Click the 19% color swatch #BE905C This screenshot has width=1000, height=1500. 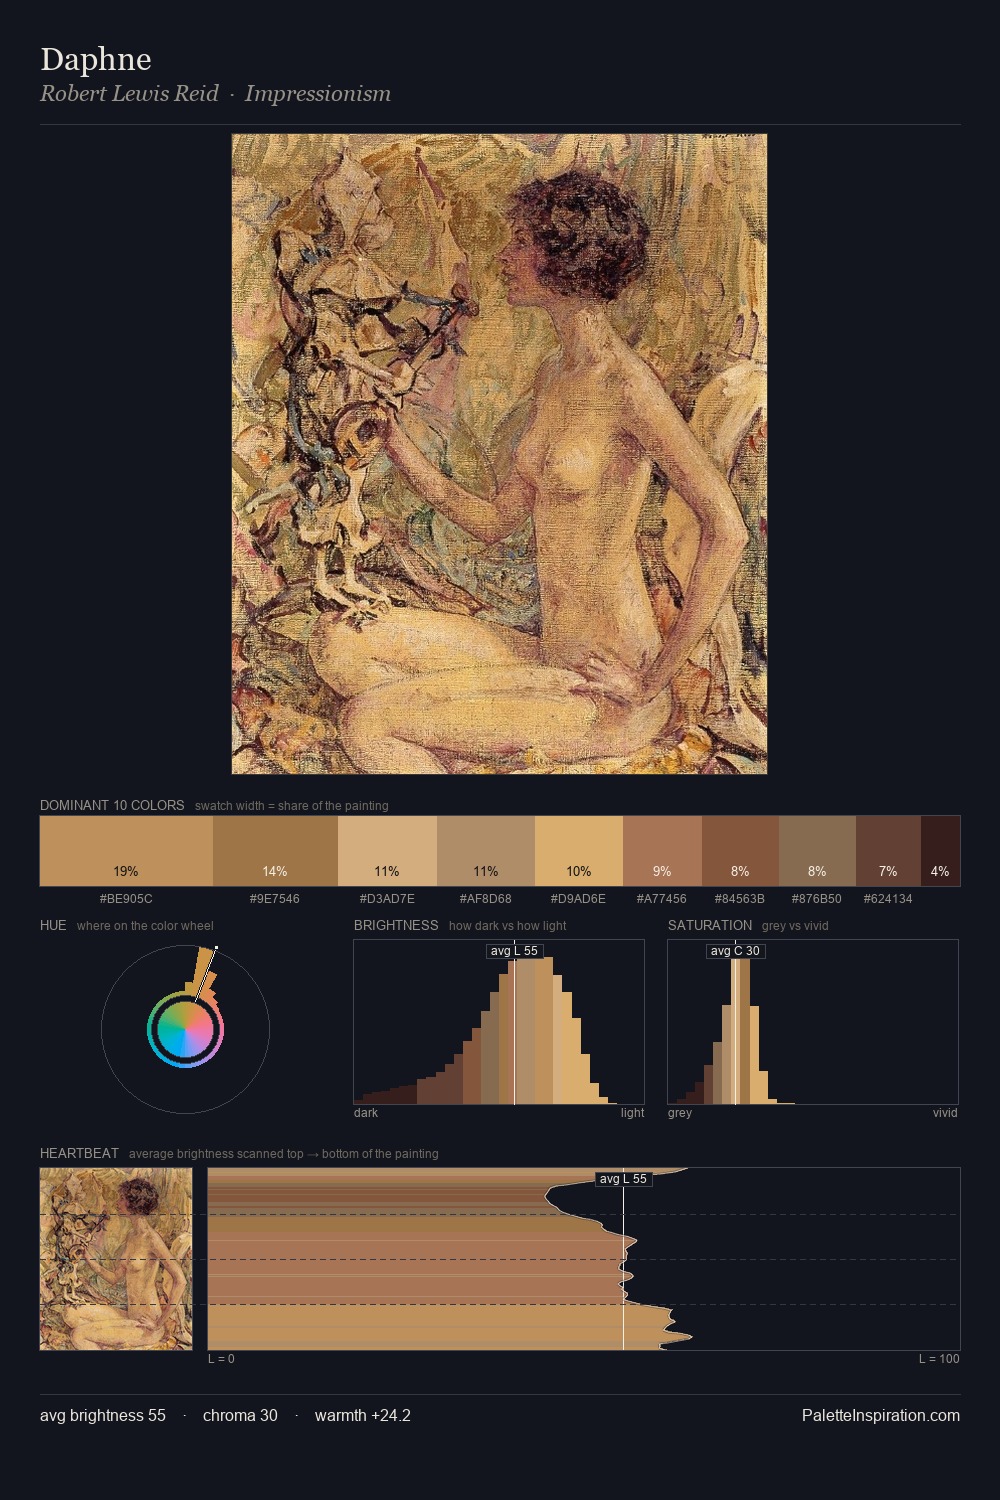tap(126, 851)
